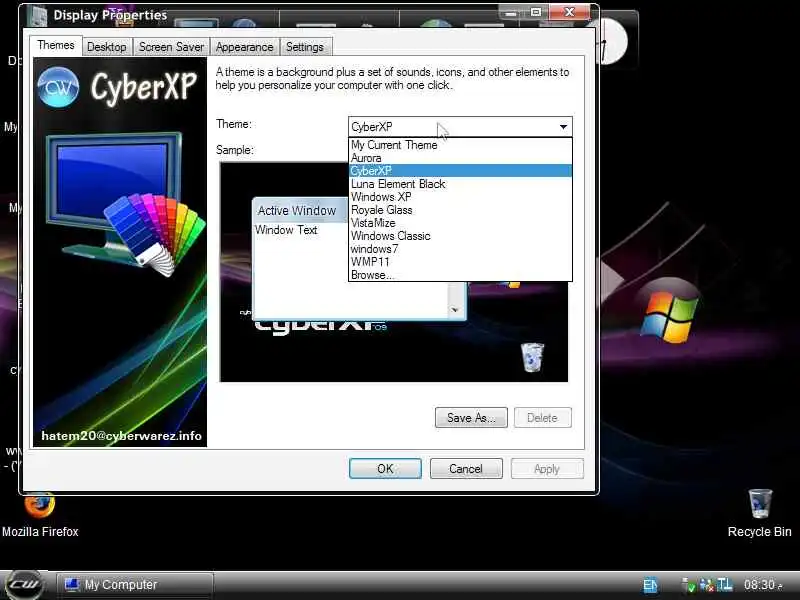Confirm with the OK button
The image size is (800, 600).
click(385, 469)
